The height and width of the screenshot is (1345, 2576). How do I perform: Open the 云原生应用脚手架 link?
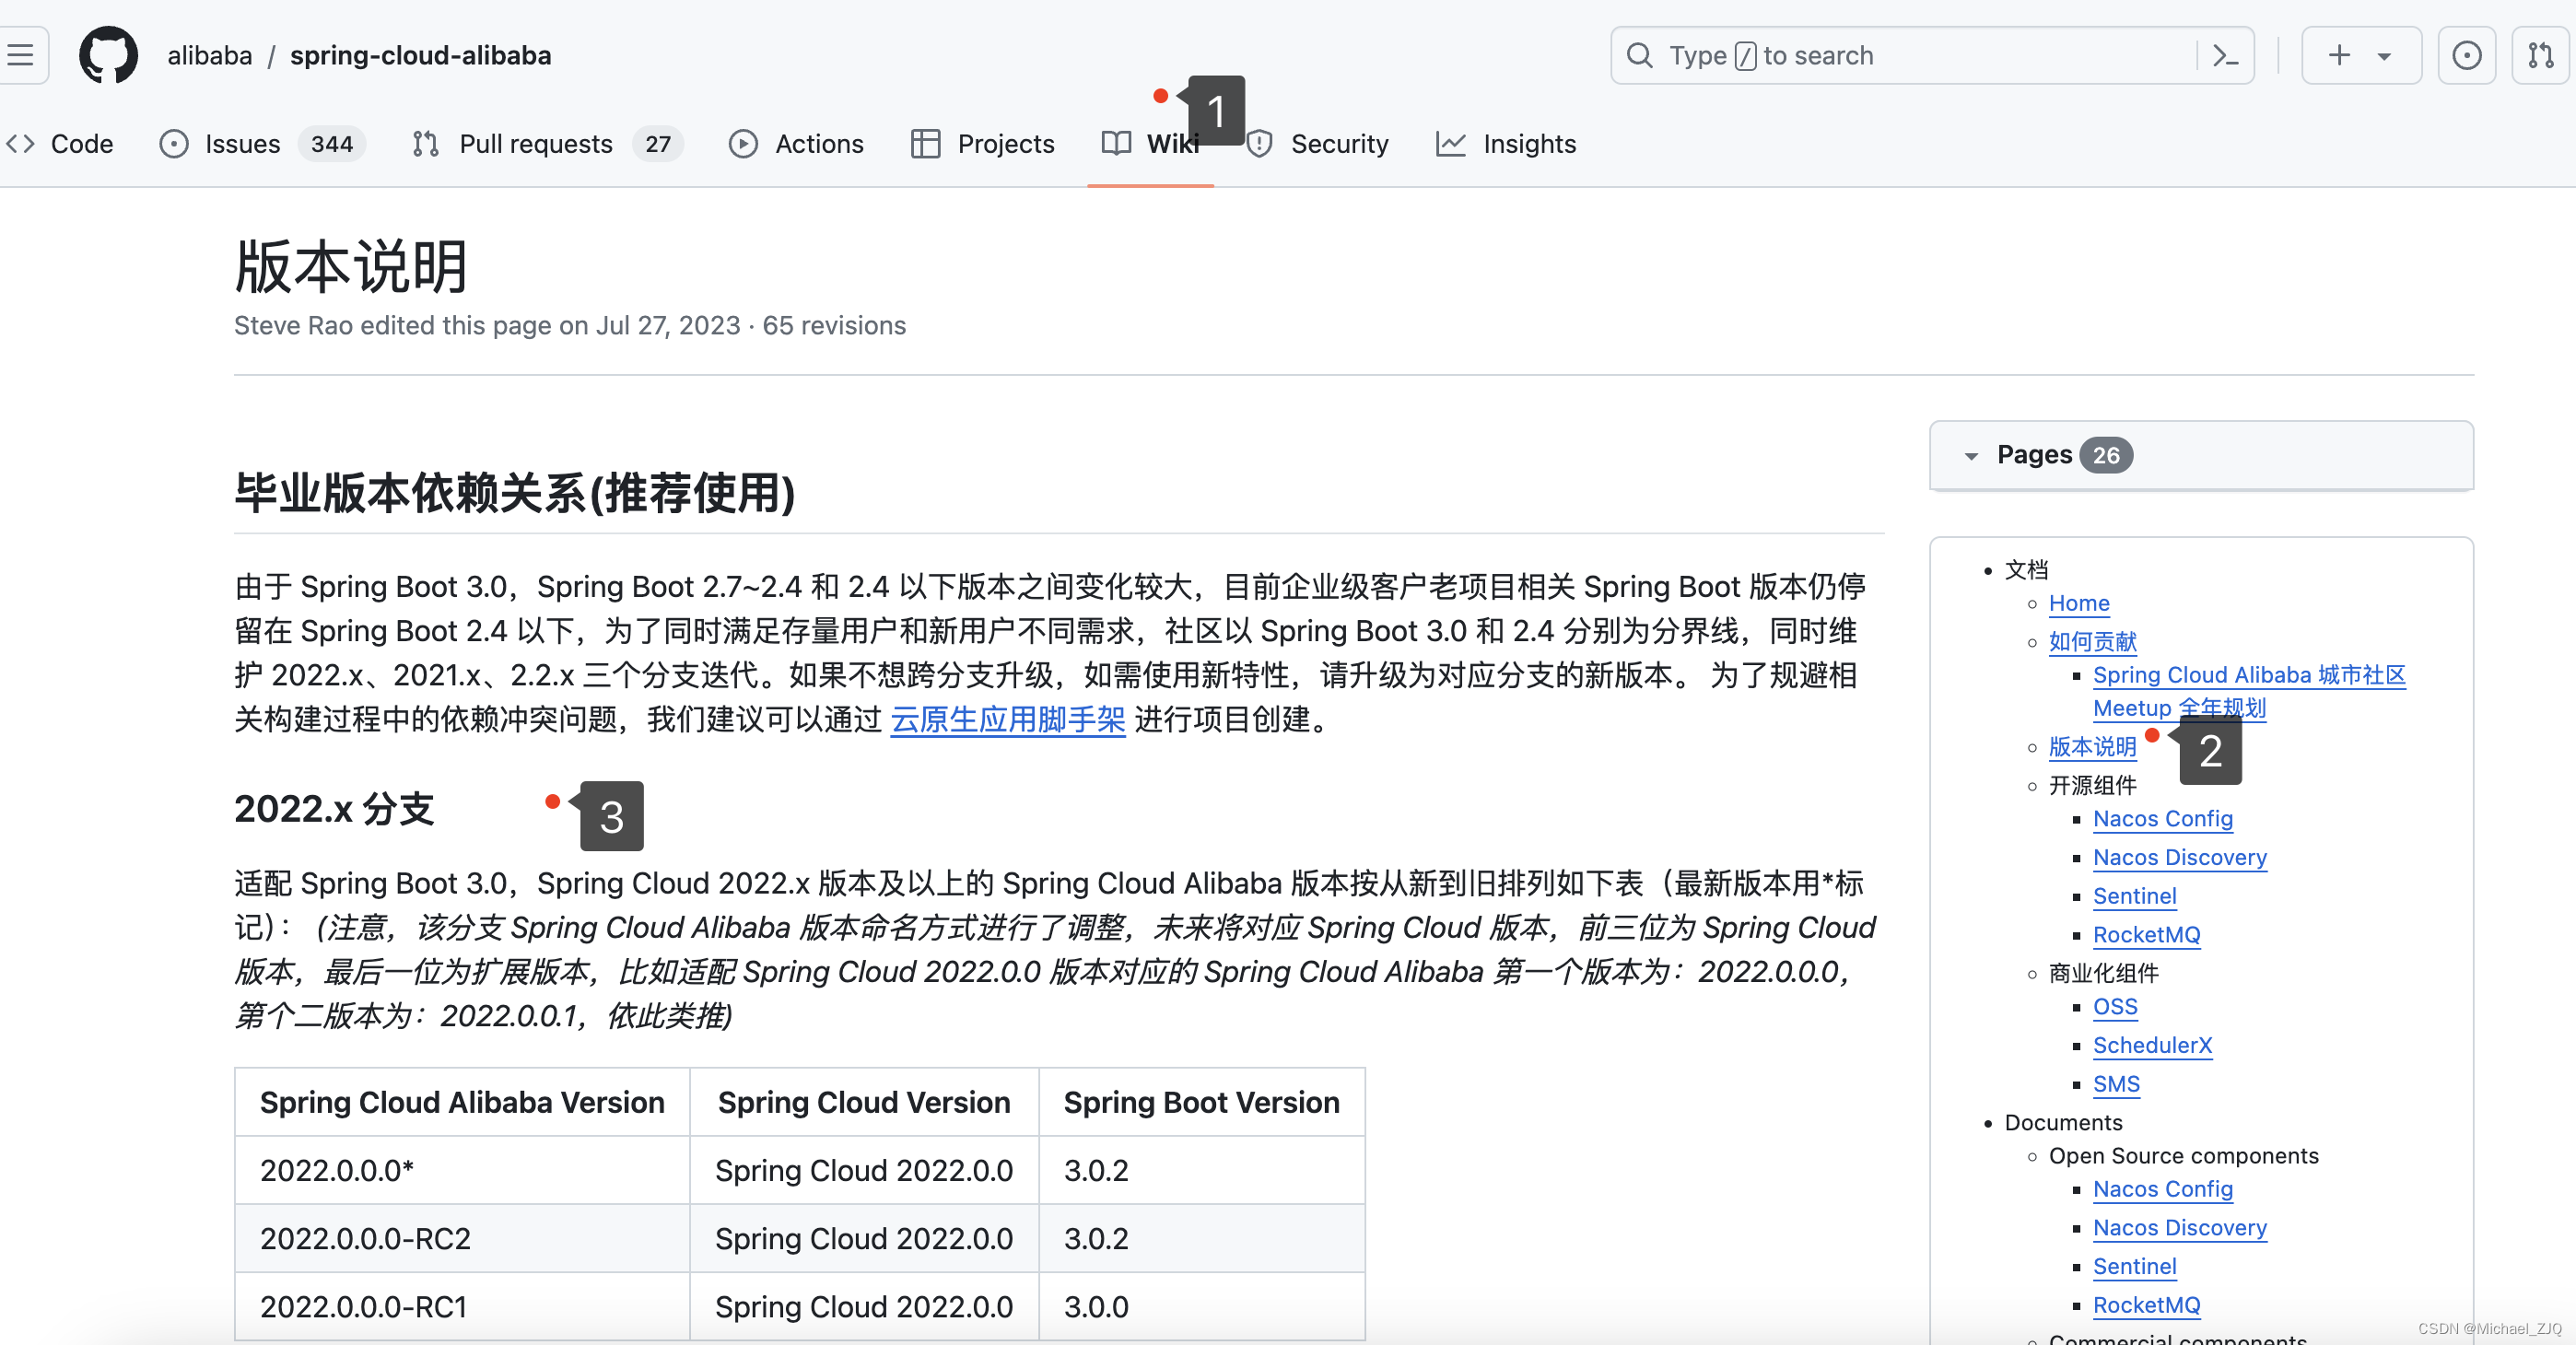(x=1008, y=720)
